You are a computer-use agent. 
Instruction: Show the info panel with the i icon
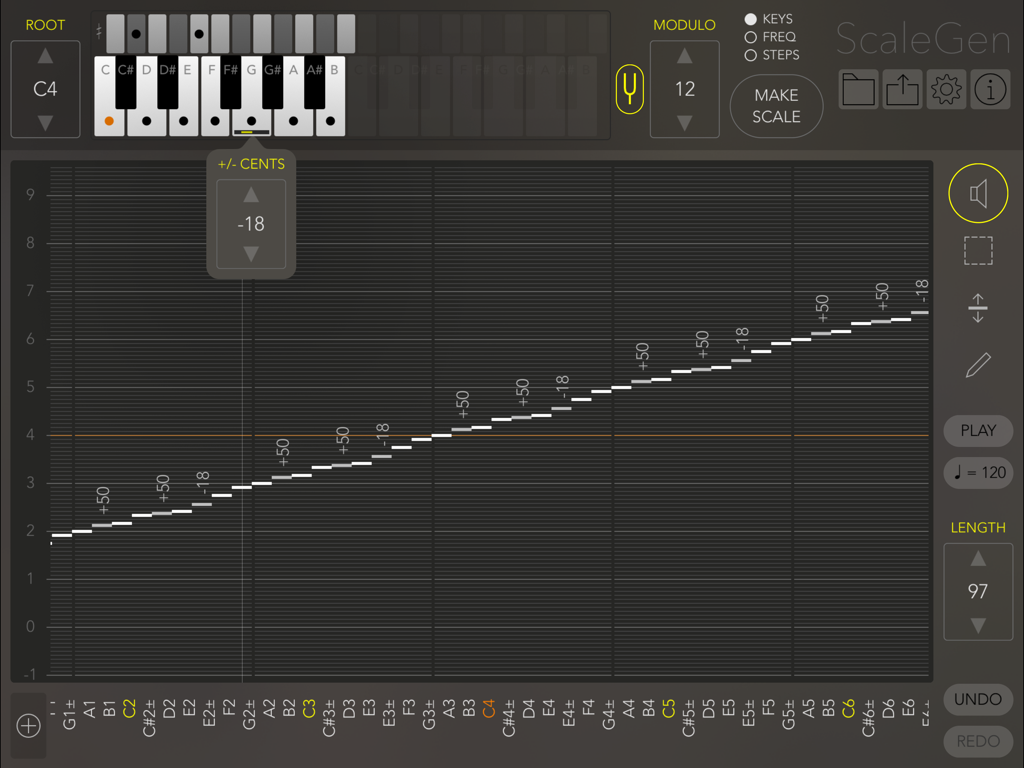[x=990, y=89]
